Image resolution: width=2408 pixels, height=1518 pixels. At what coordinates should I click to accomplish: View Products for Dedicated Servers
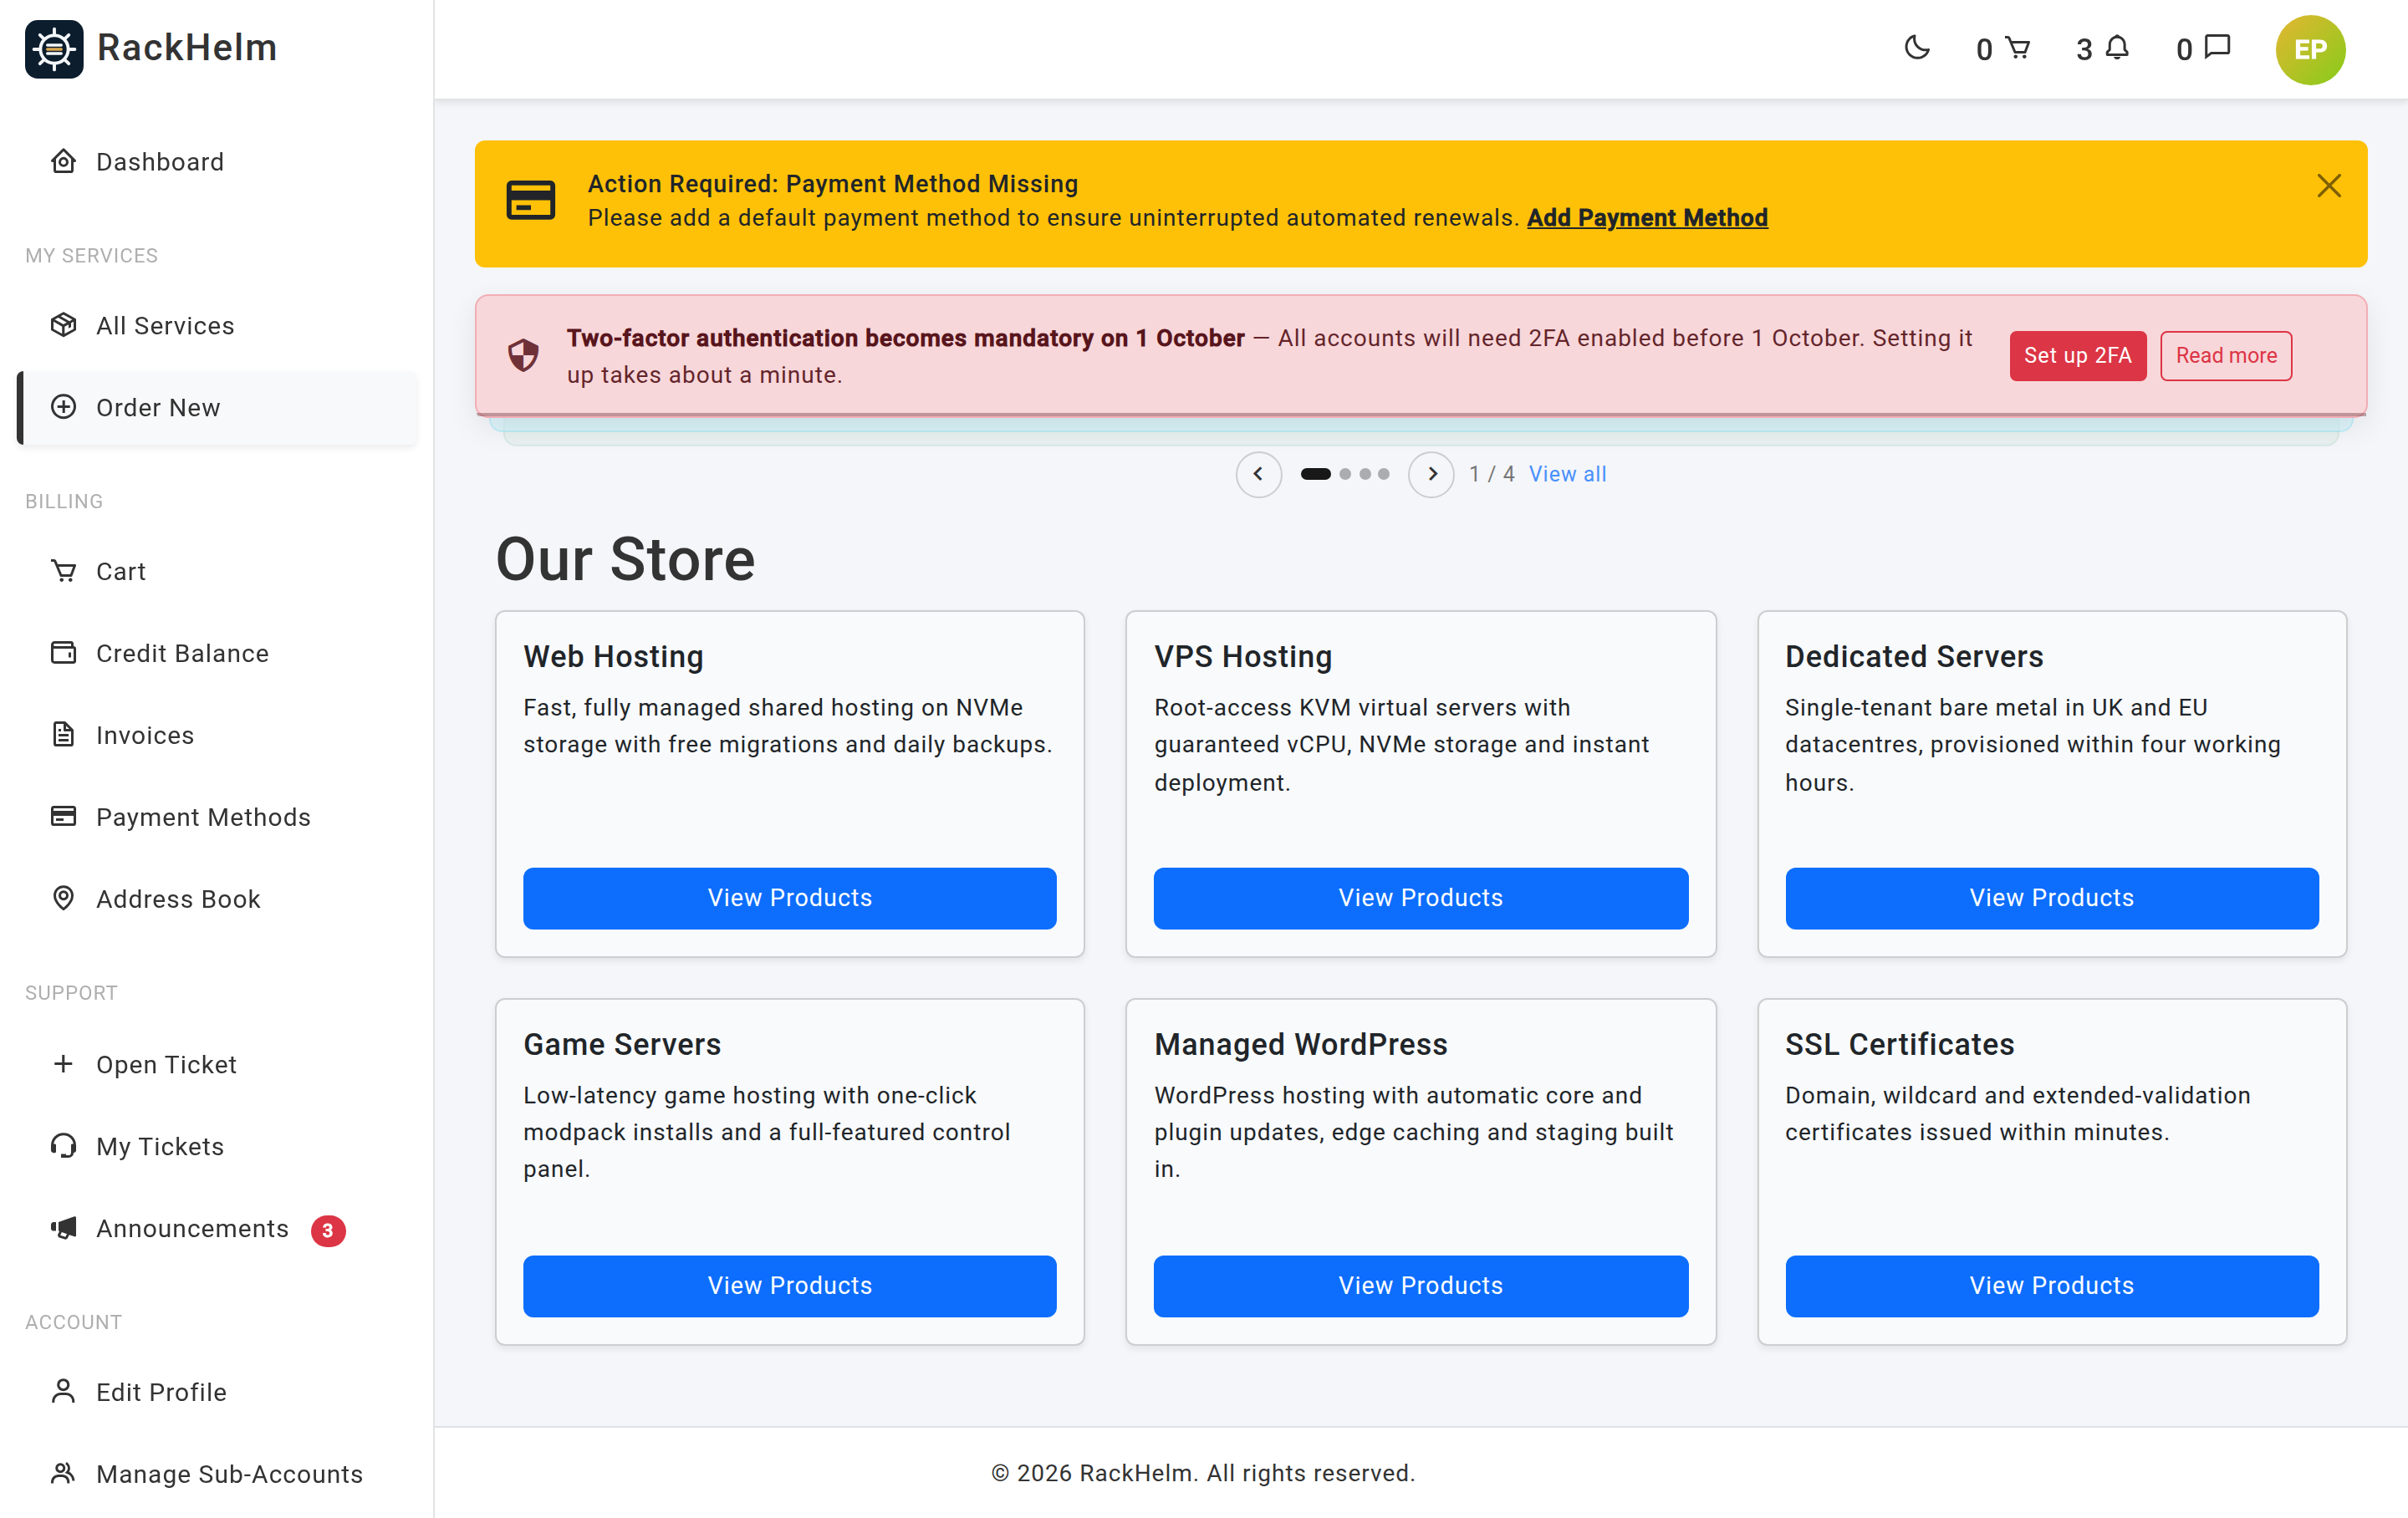tap(2052, 898)
